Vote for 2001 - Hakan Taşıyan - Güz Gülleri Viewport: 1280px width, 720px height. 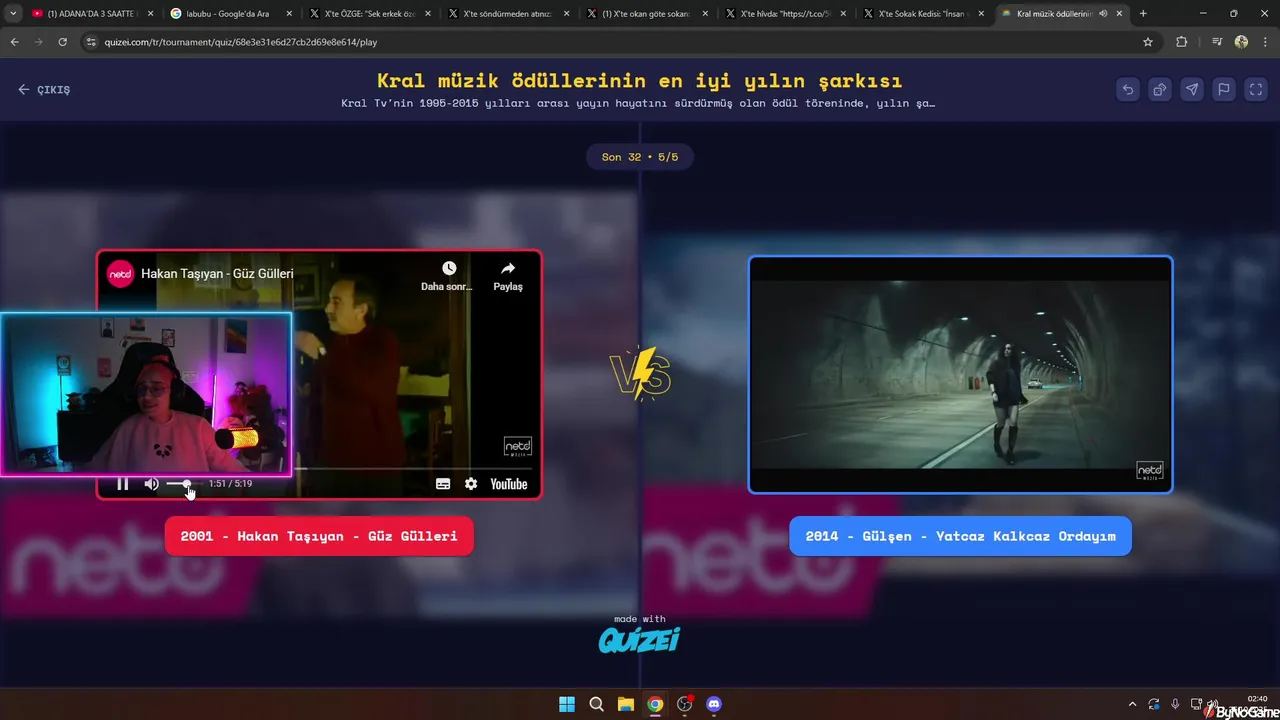pyautogui.click(x=319, y=536)
